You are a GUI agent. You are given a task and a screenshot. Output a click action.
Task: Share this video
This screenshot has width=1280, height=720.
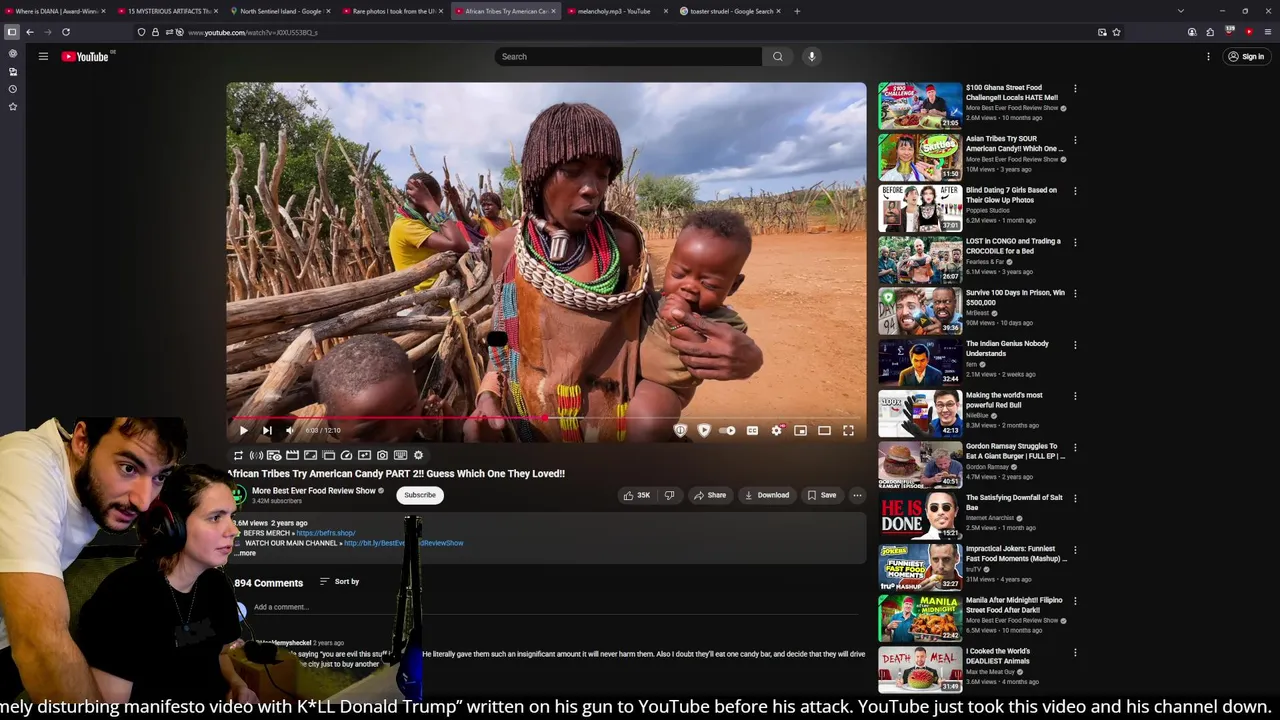(x=709, y=495)
